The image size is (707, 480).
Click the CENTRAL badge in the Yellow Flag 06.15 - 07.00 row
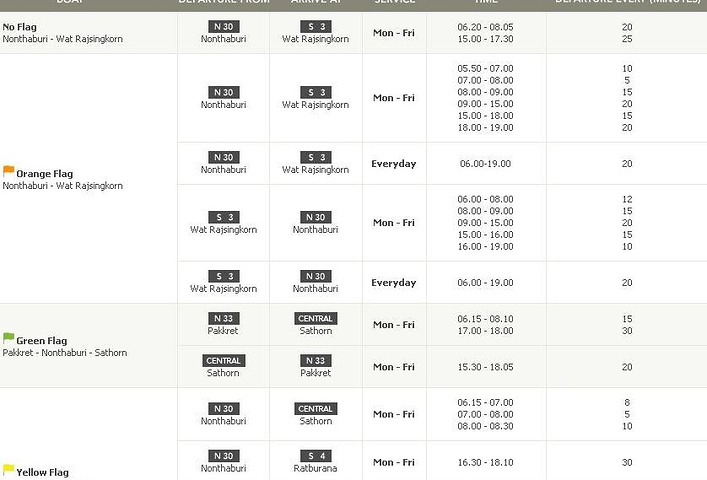click(315, 409)
